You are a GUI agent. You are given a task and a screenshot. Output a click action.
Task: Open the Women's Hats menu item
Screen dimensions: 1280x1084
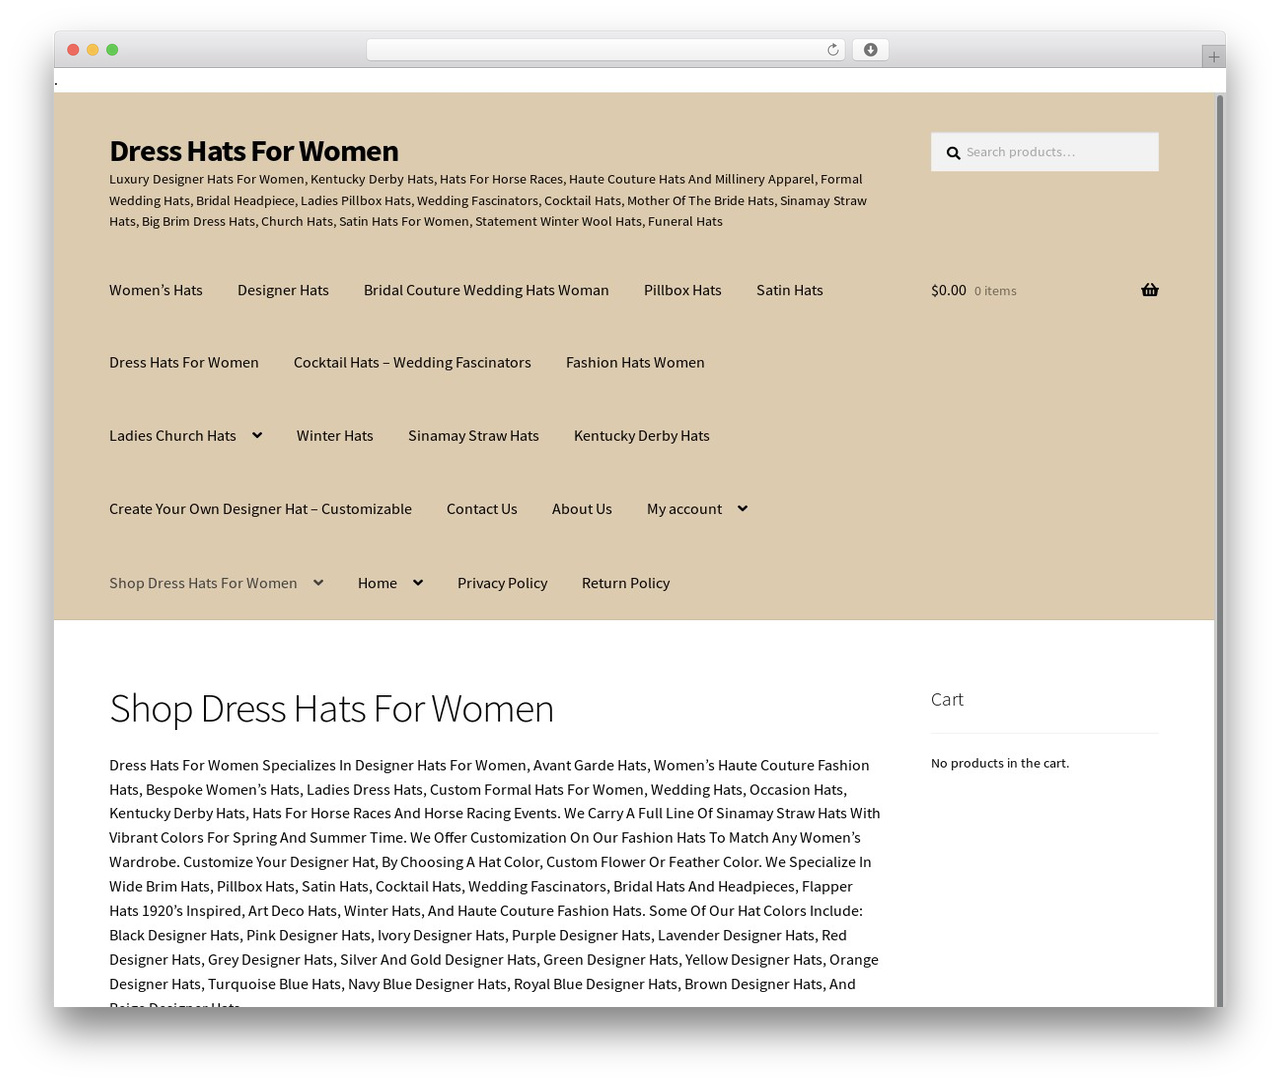(156, 290)
